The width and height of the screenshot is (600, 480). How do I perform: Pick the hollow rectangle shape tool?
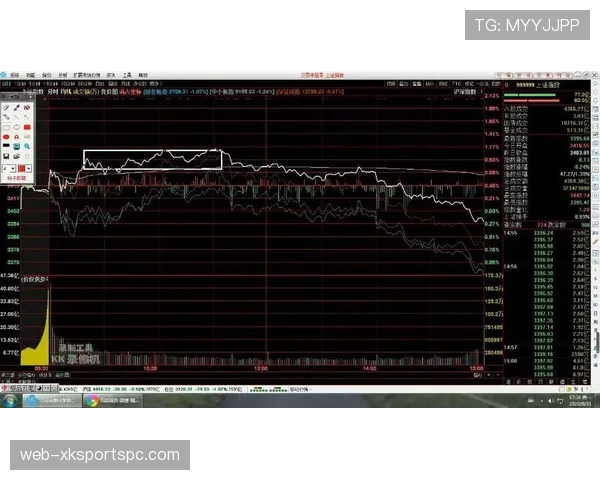point(6,127)
